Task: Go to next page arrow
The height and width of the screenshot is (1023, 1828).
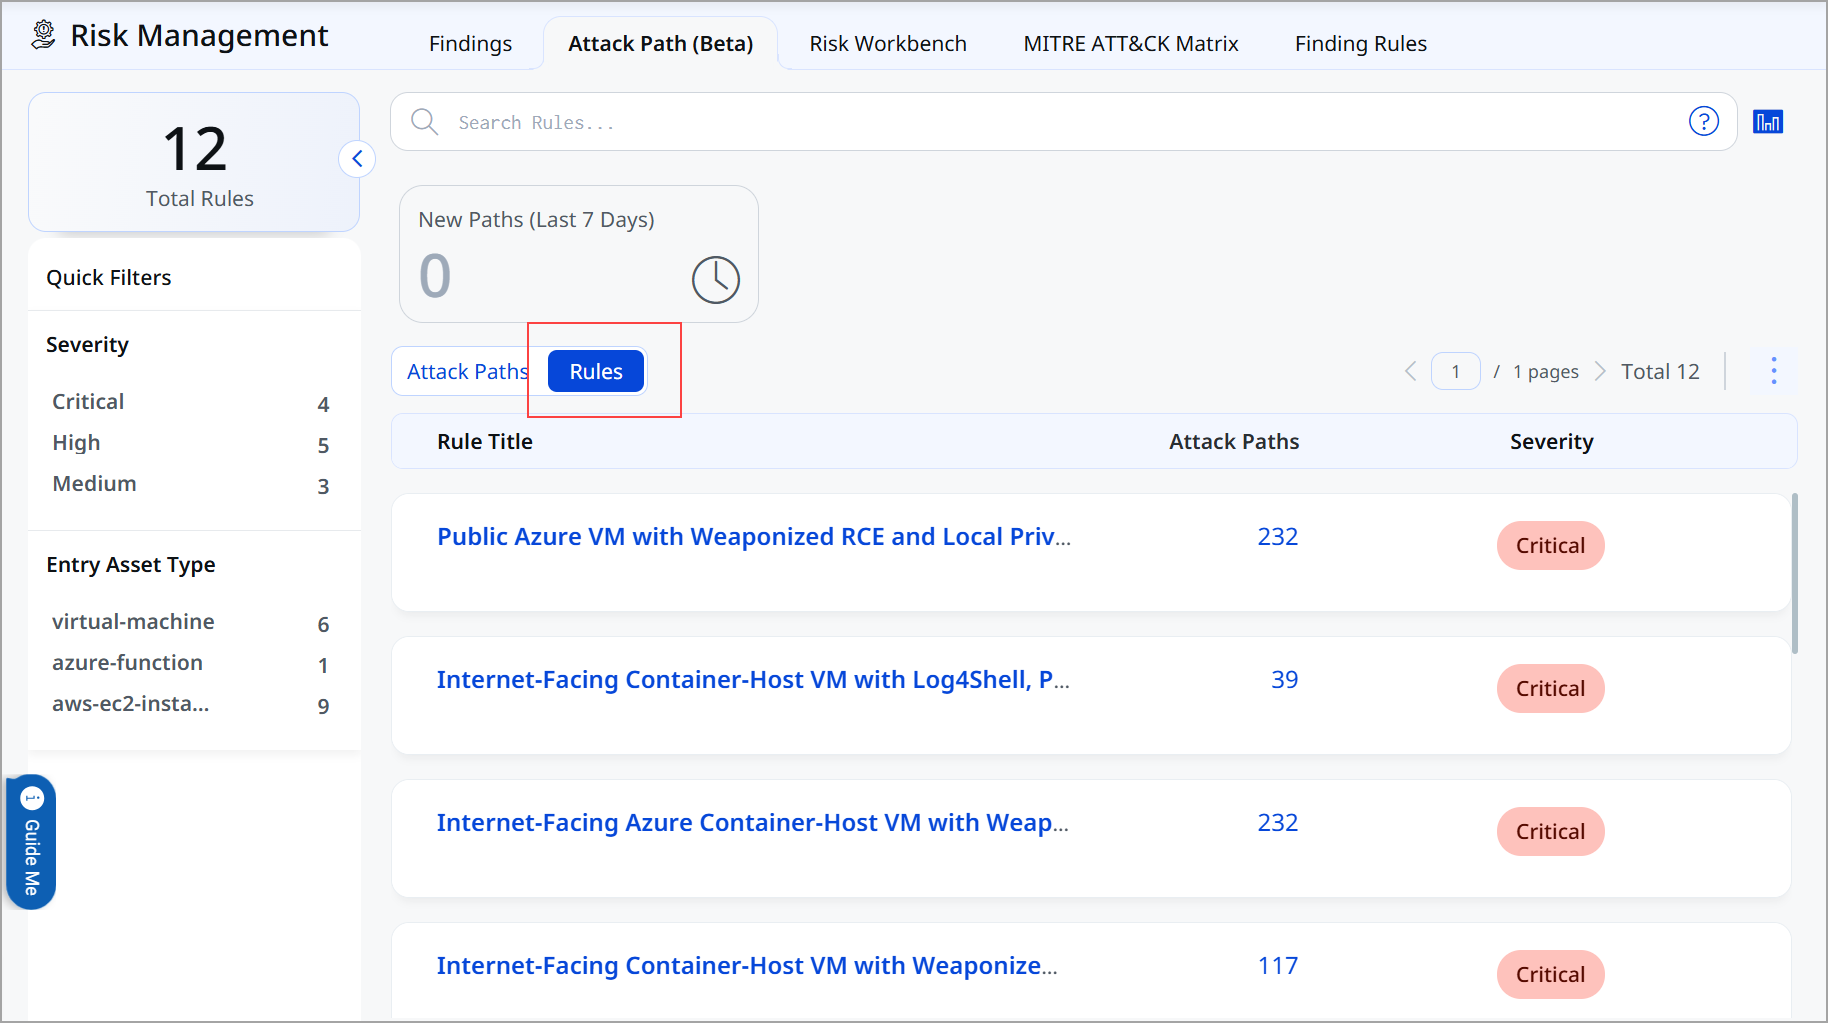Action: pyautogui.click(x=1600, y=371)
